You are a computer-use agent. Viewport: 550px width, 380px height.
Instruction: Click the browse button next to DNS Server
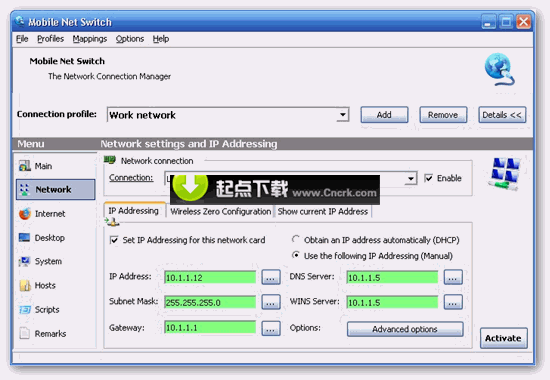(453, 277)
